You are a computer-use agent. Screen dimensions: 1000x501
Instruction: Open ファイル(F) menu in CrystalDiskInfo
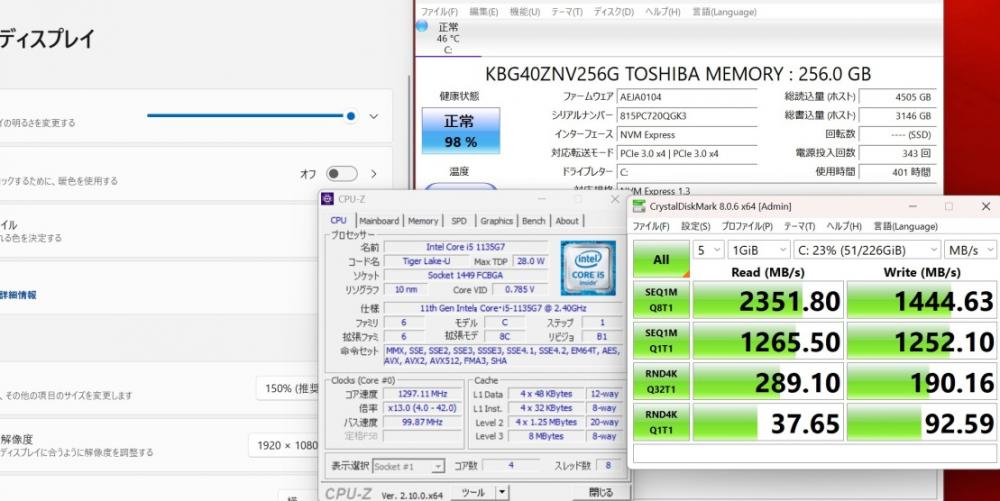[x=439, y=11]
